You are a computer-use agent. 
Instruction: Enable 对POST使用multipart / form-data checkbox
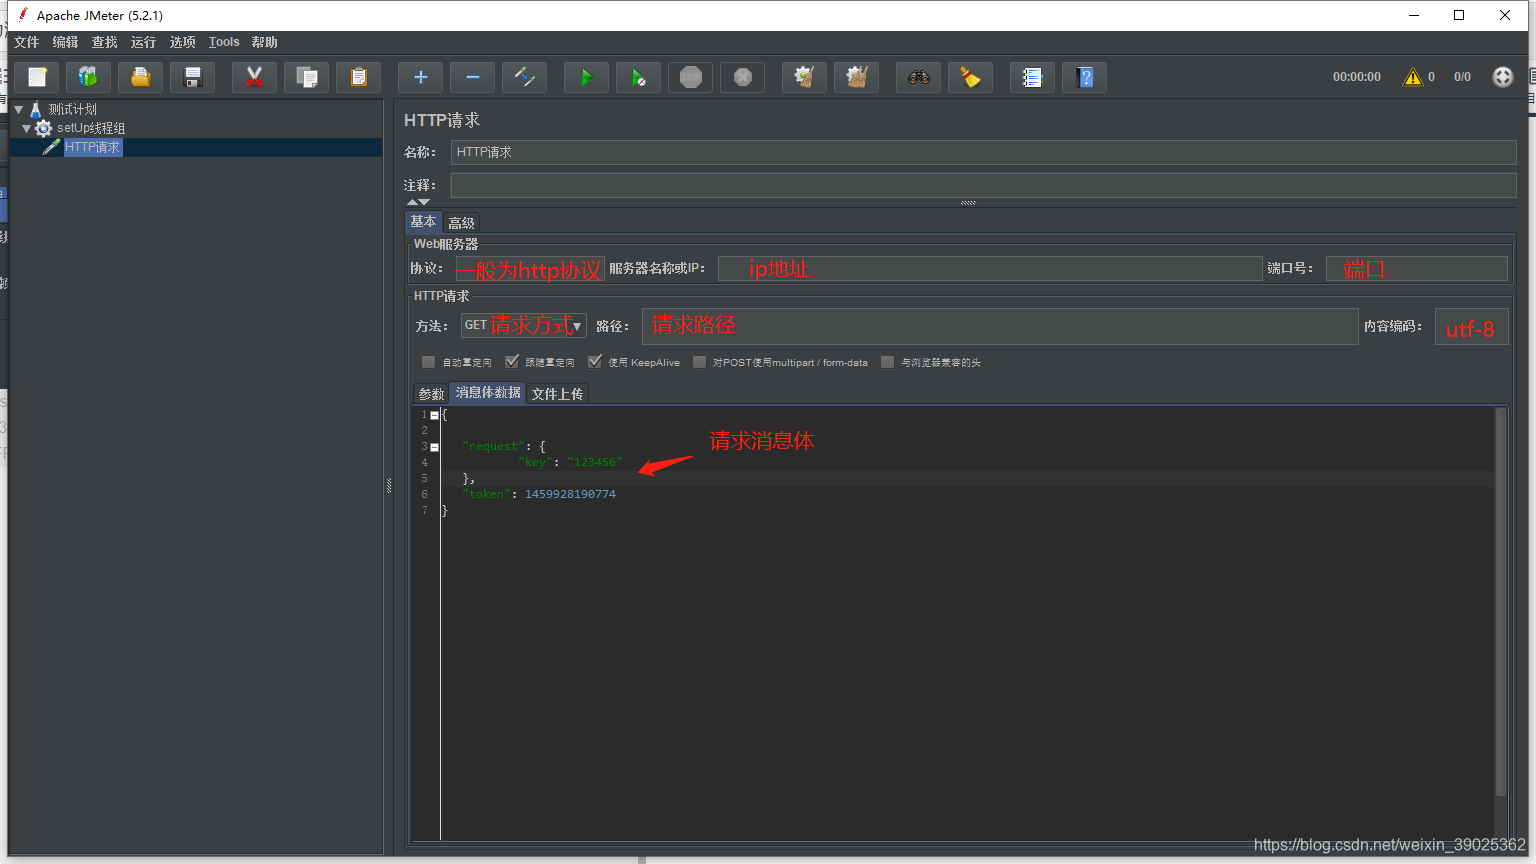[x=699, y=362]
